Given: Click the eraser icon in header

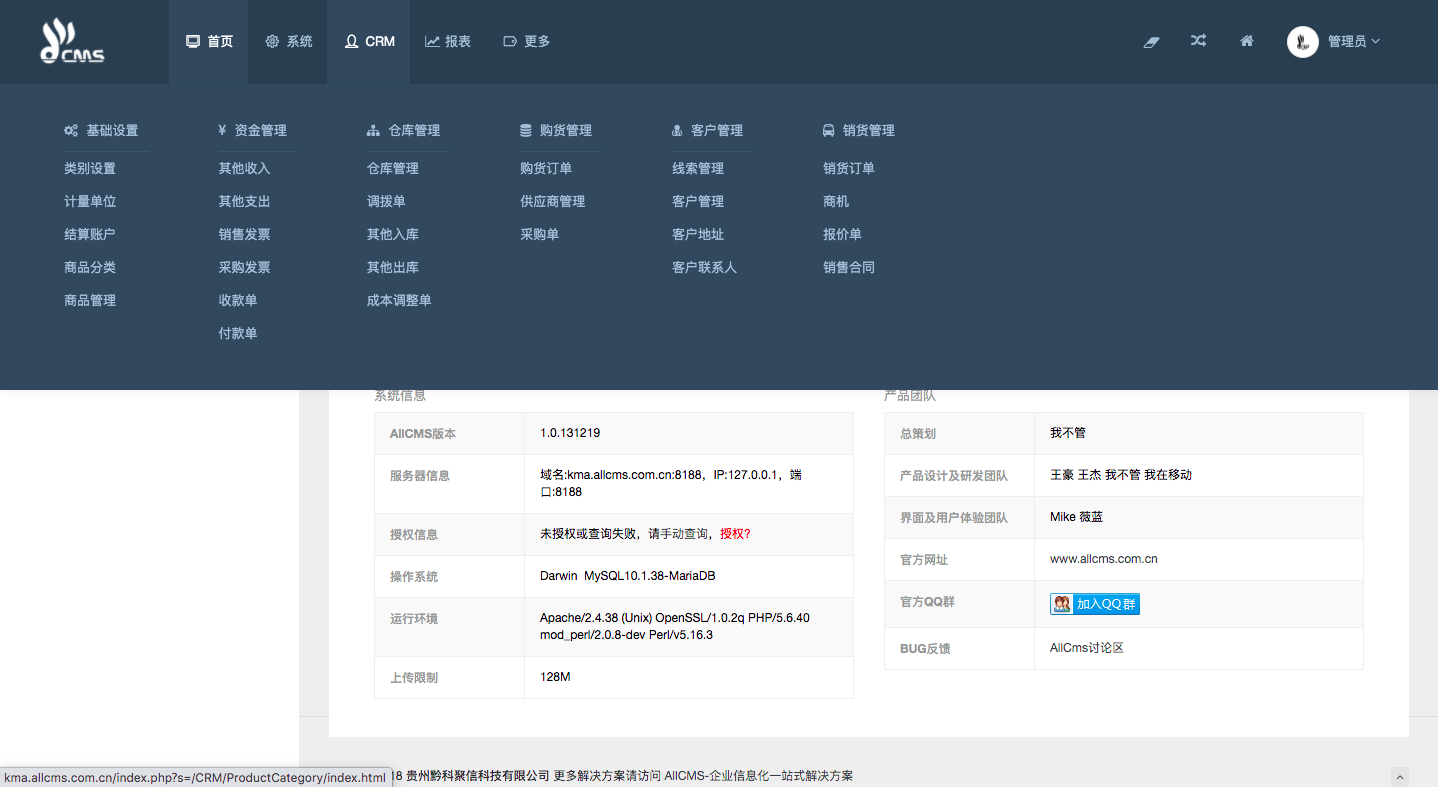Looking at the screenshot, I should tap(1151, 42).
